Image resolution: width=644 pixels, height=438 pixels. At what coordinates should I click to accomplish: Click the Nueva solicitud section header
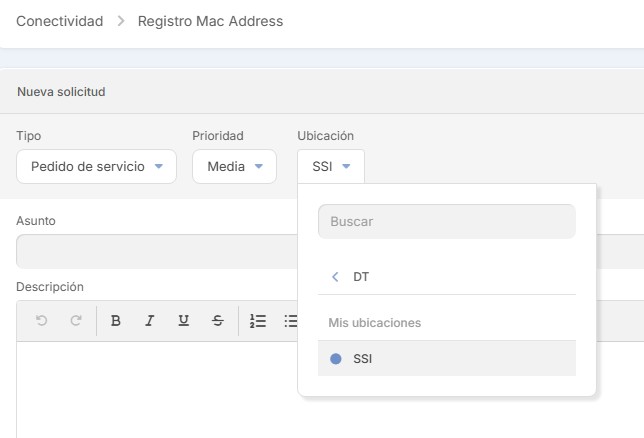click(x=61, y=92)
